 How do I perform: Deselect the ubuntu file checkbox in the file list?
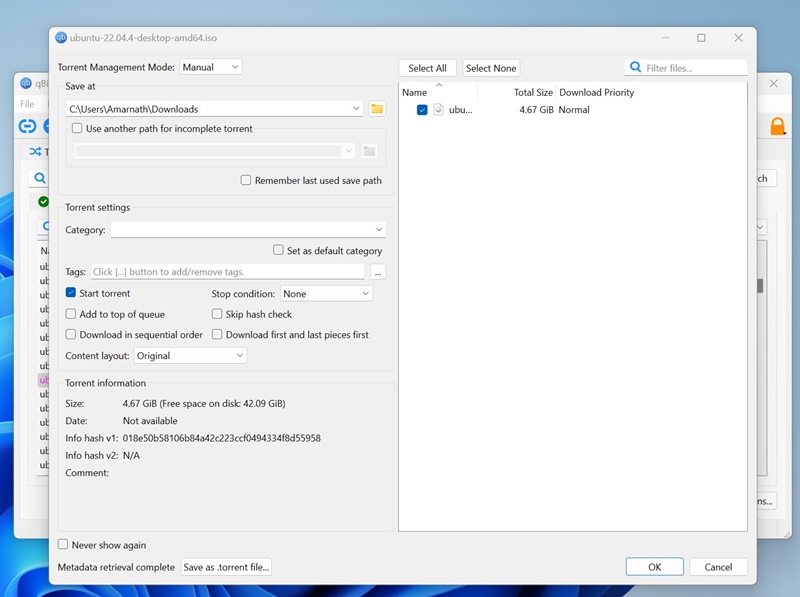click(x=422, y=110)
